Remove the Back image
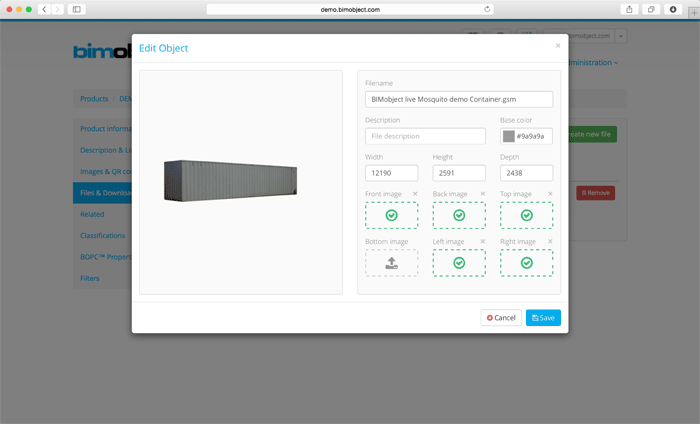The image size is (700, 424). pos(482,194)
